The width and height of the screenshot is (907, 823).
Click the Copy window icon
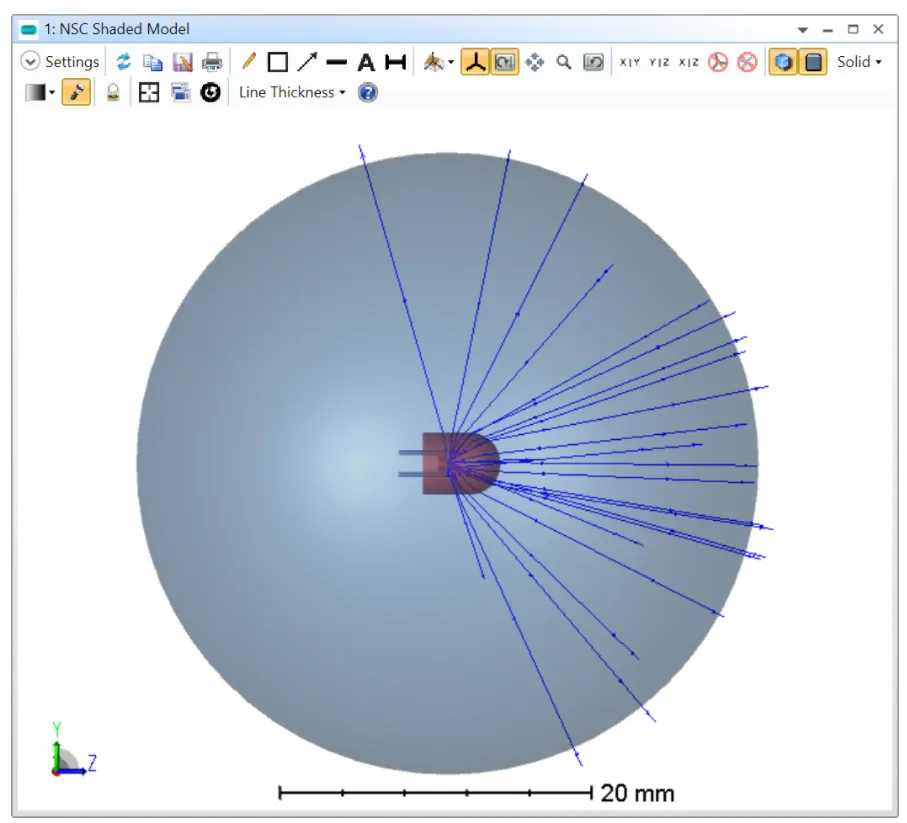153,62
